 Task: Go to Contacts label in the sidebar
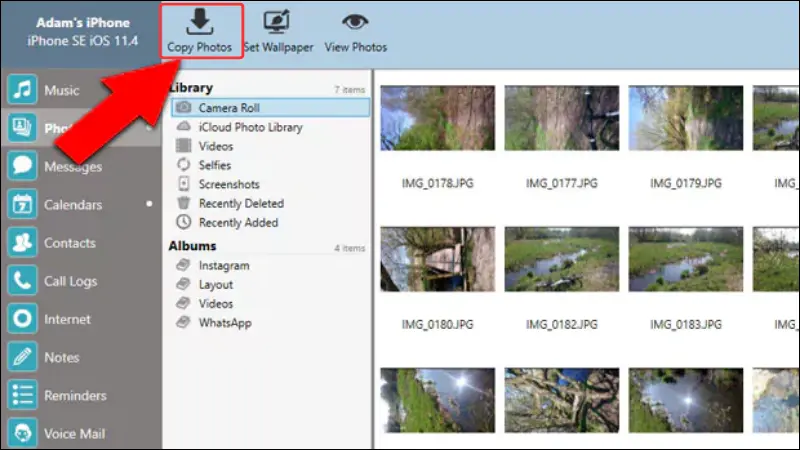[x=70, y=243]
